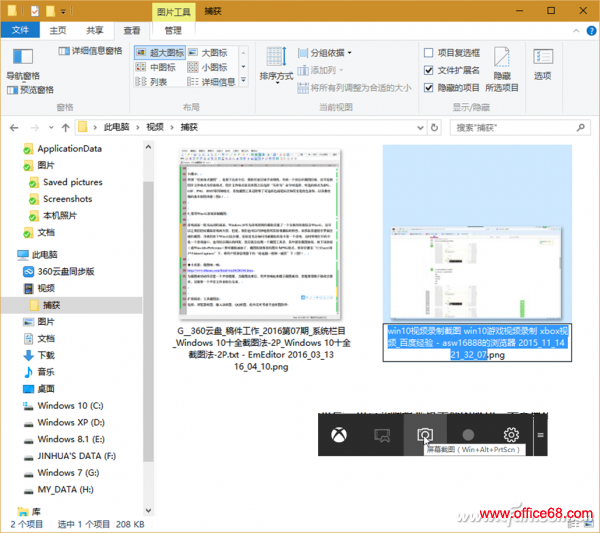Open the Screenshots folder in the sidebar
Screen dimensions: 600x533
68,199
